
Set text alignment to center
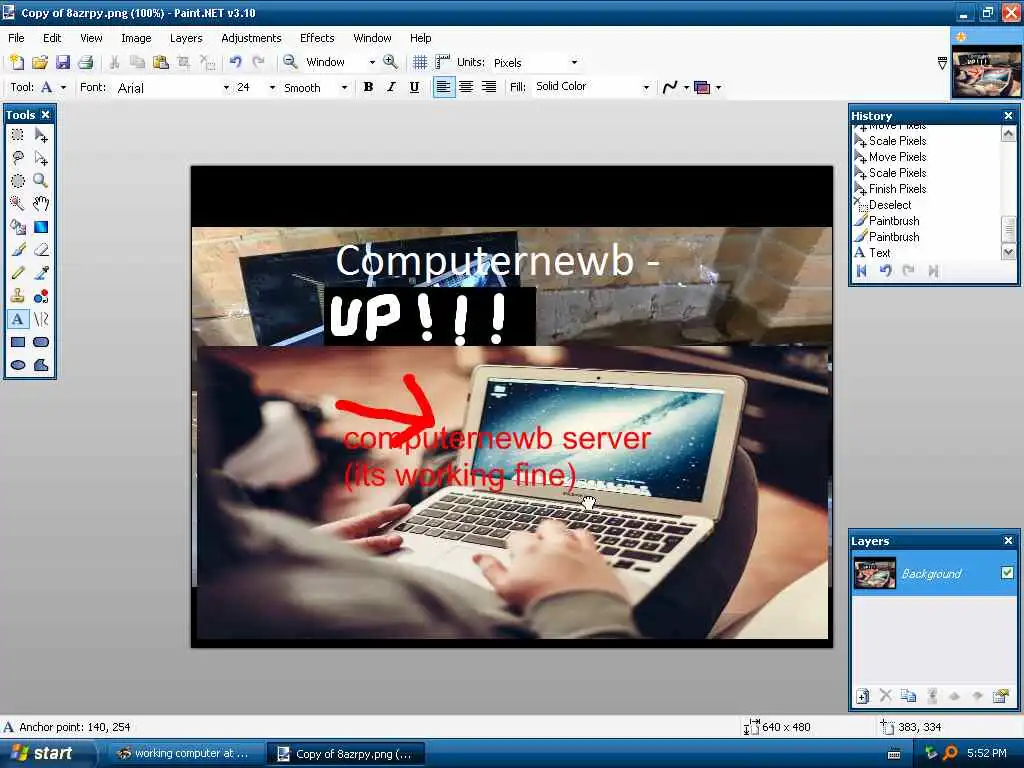click(466, 87)
